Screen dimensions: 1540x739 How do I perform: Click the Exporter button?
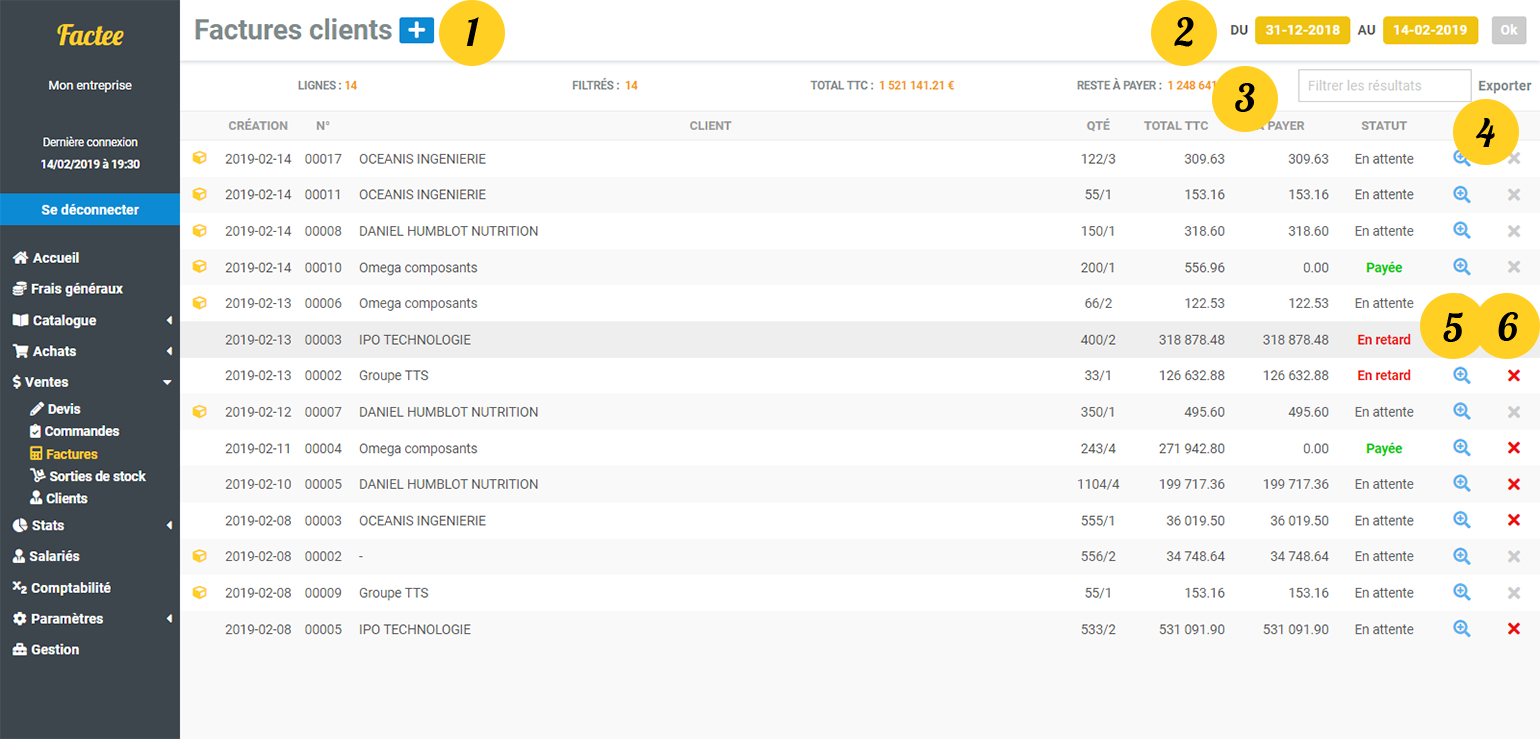pyautogui.click(x=1505, y=85)
